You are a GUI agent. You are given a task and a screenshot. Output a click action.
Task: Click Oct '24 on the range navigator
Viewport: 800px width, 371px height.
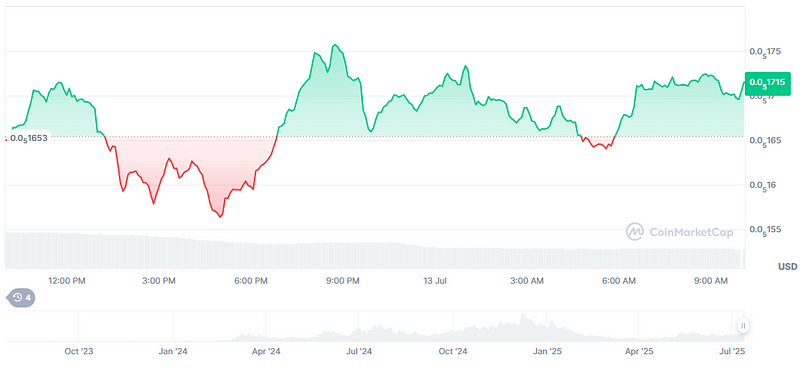pos(453,352)
